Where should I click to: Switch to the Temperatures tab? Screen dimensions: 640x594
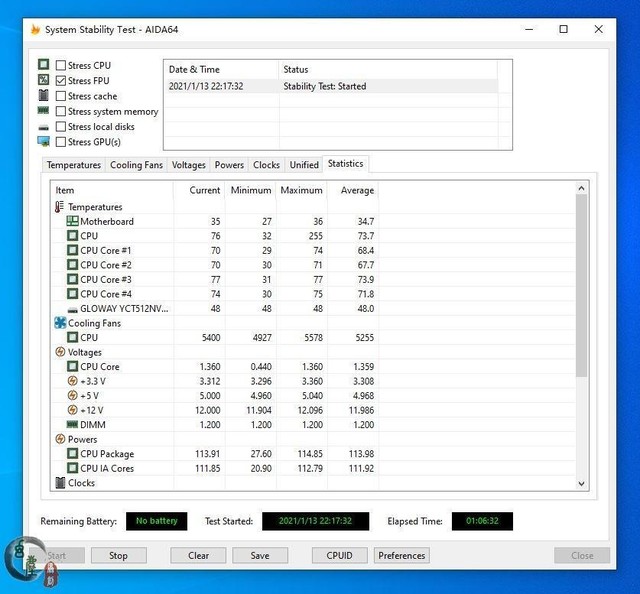[73, 165]
